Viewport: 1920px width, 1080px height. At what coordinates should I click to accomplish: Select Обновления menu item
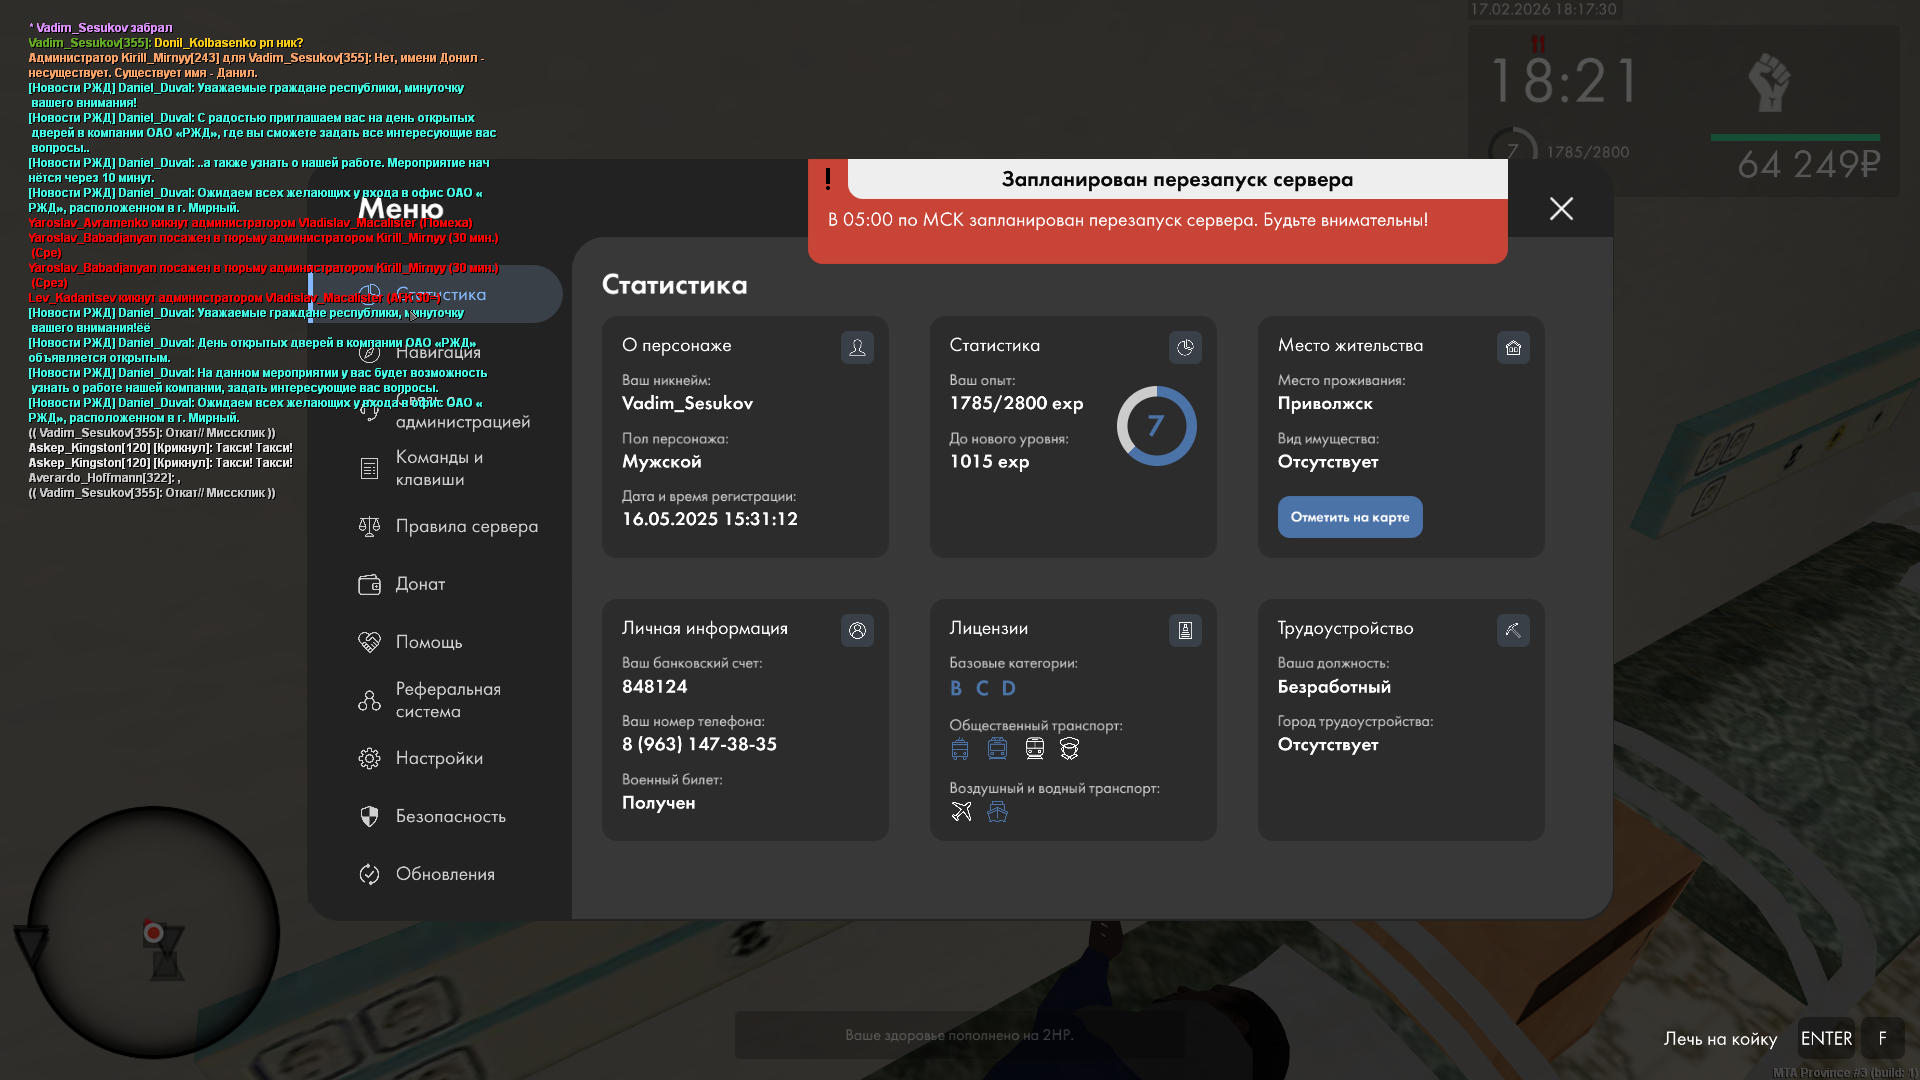tap(445, 874)
